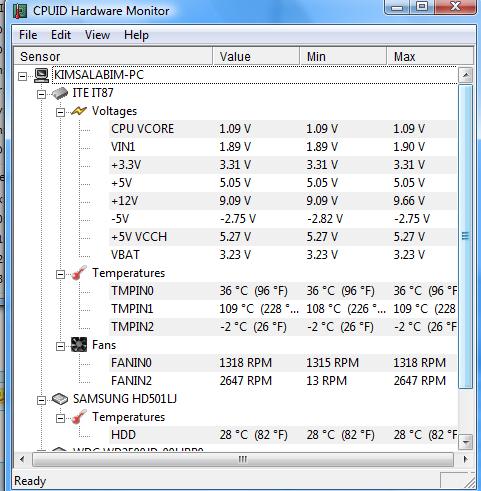
Task: Select the SAMSUNG HD501LJ label
Action: tap(125, 399)
